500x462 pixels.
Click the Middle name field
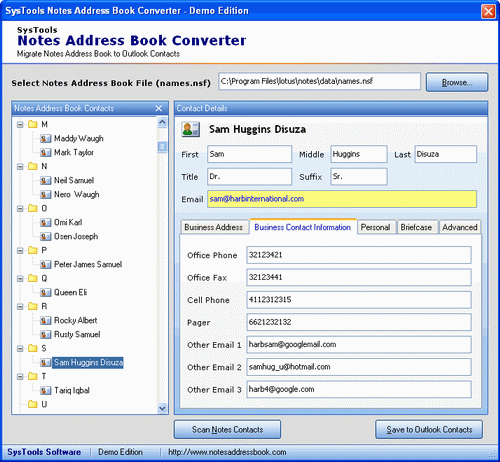359,154
